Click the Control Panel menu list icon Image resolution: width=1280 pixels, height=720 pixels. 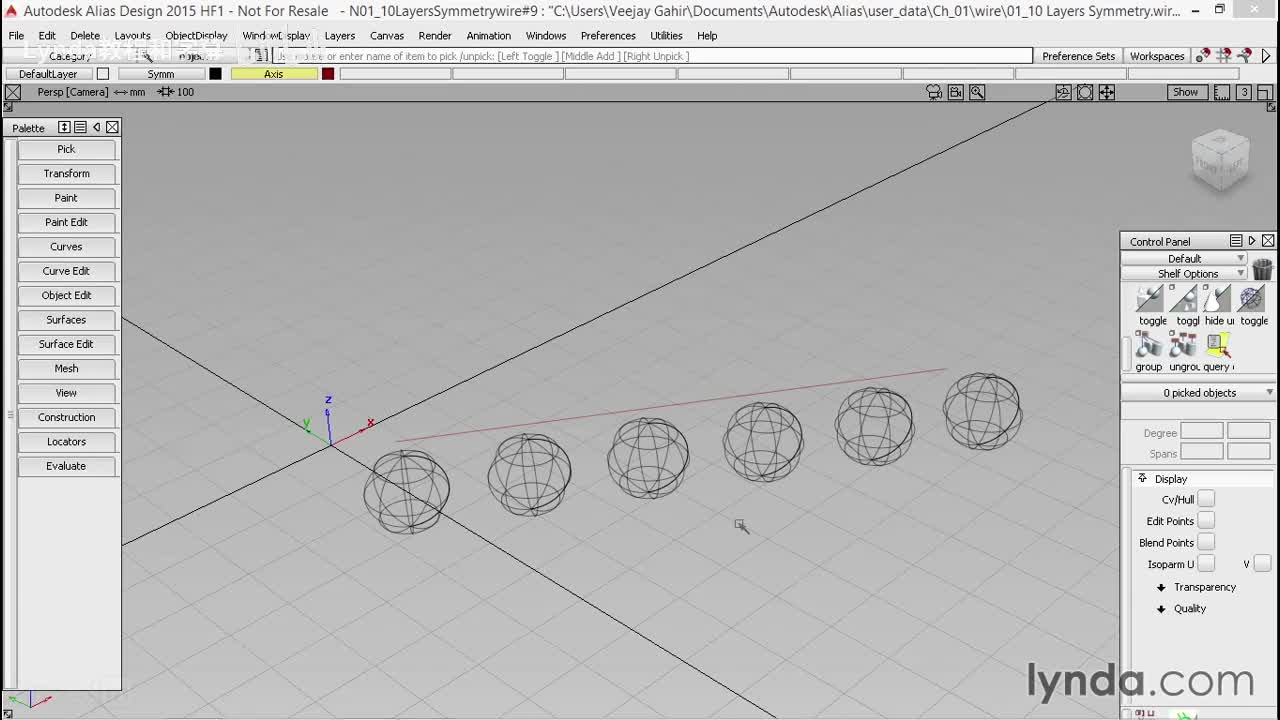click(1236, 241)
